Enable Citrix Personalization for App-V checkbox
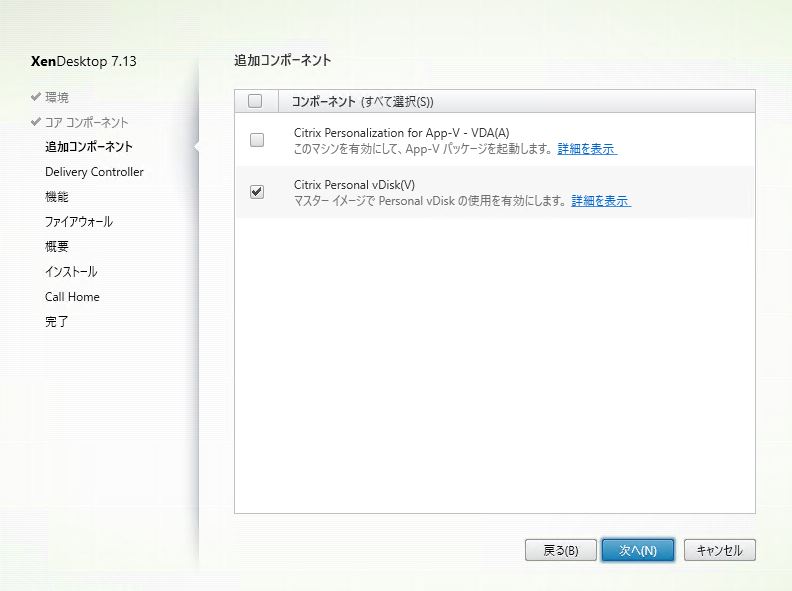The height and width of the screenshot is (591, 792). click(257, 139)
